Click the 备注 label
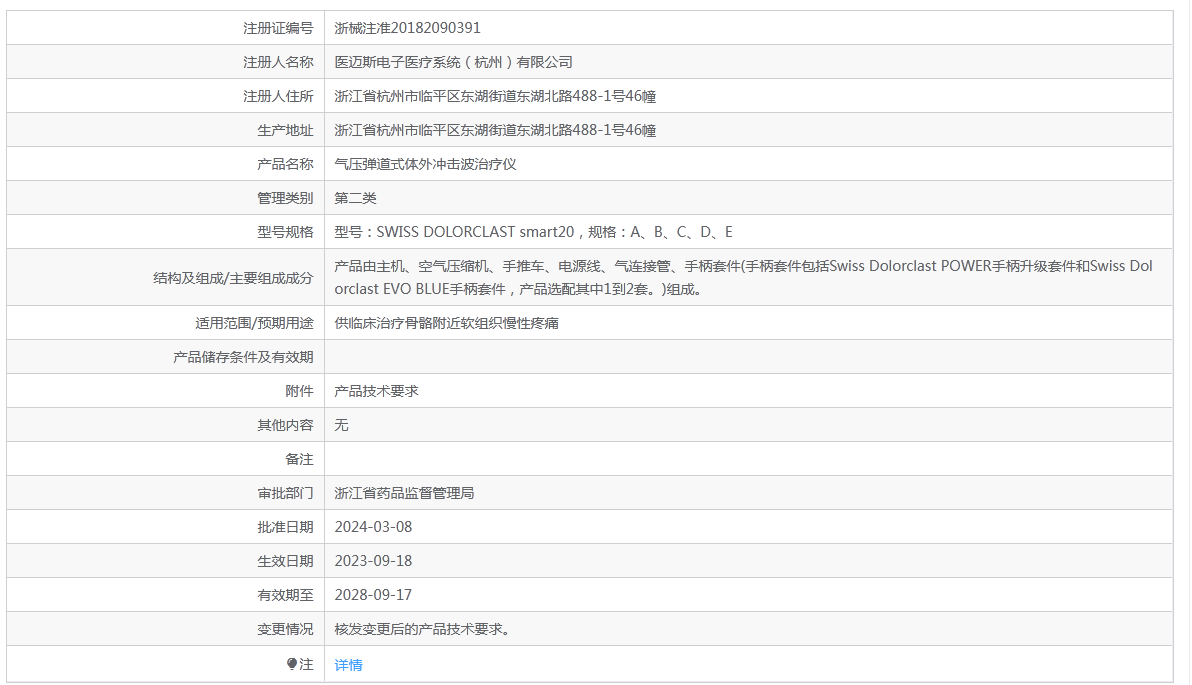 click(x=300, y=459)
